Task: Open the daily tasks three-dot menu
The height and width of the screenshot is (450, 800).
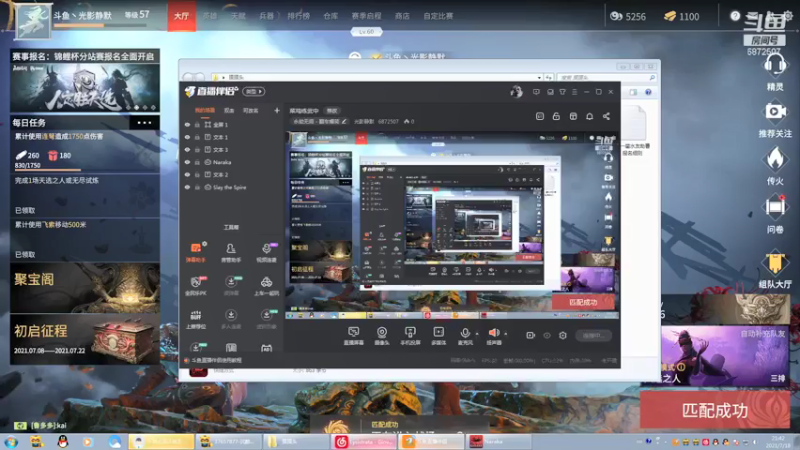Action: coord(144,122)
